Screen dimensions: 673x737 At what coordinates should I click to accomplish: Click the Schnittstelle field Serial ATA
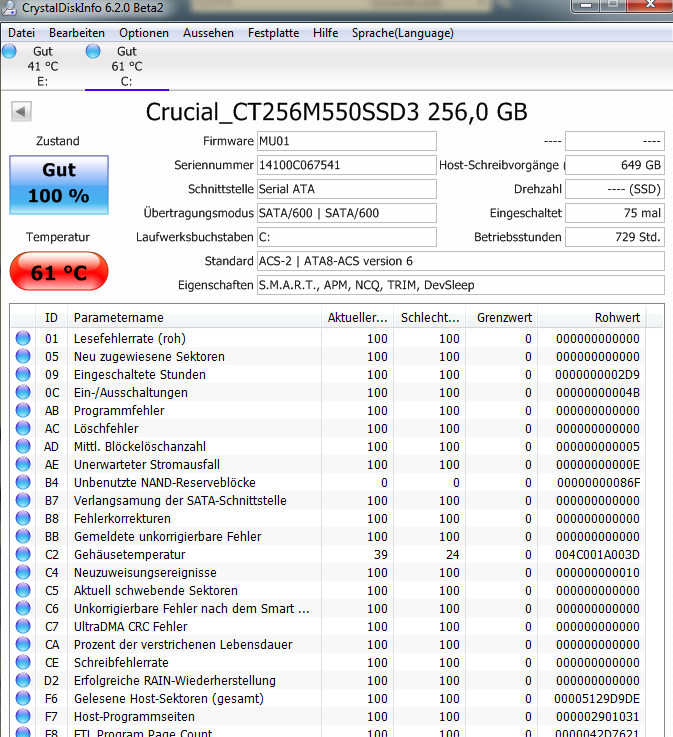[347, 189]
